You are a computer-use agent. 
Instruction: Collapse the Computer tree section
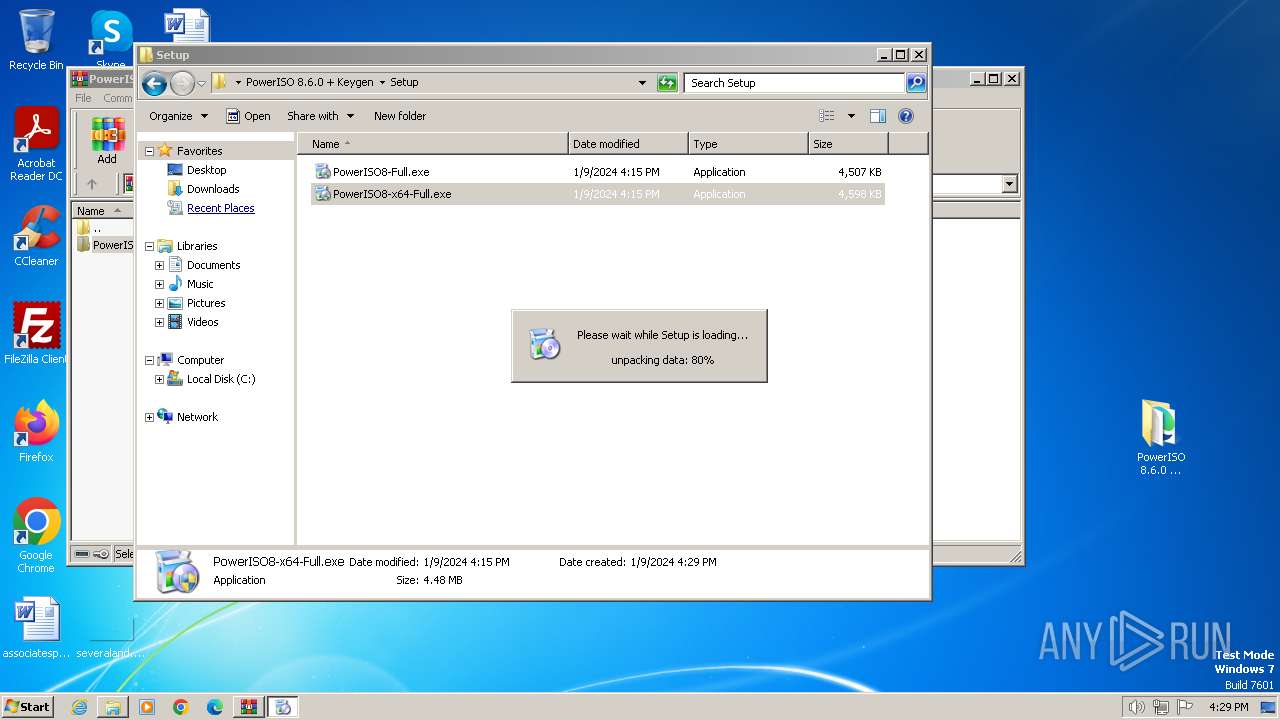point(150,360)
